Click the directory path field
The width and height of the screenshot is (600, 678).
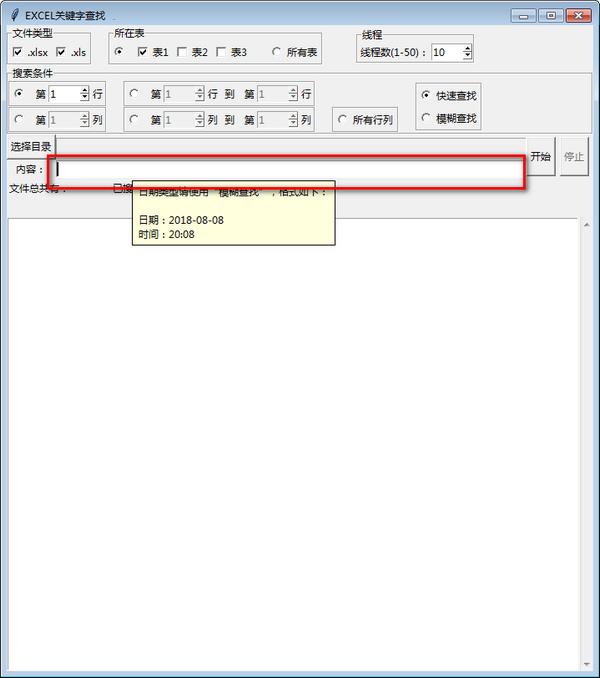pos(290,147)
